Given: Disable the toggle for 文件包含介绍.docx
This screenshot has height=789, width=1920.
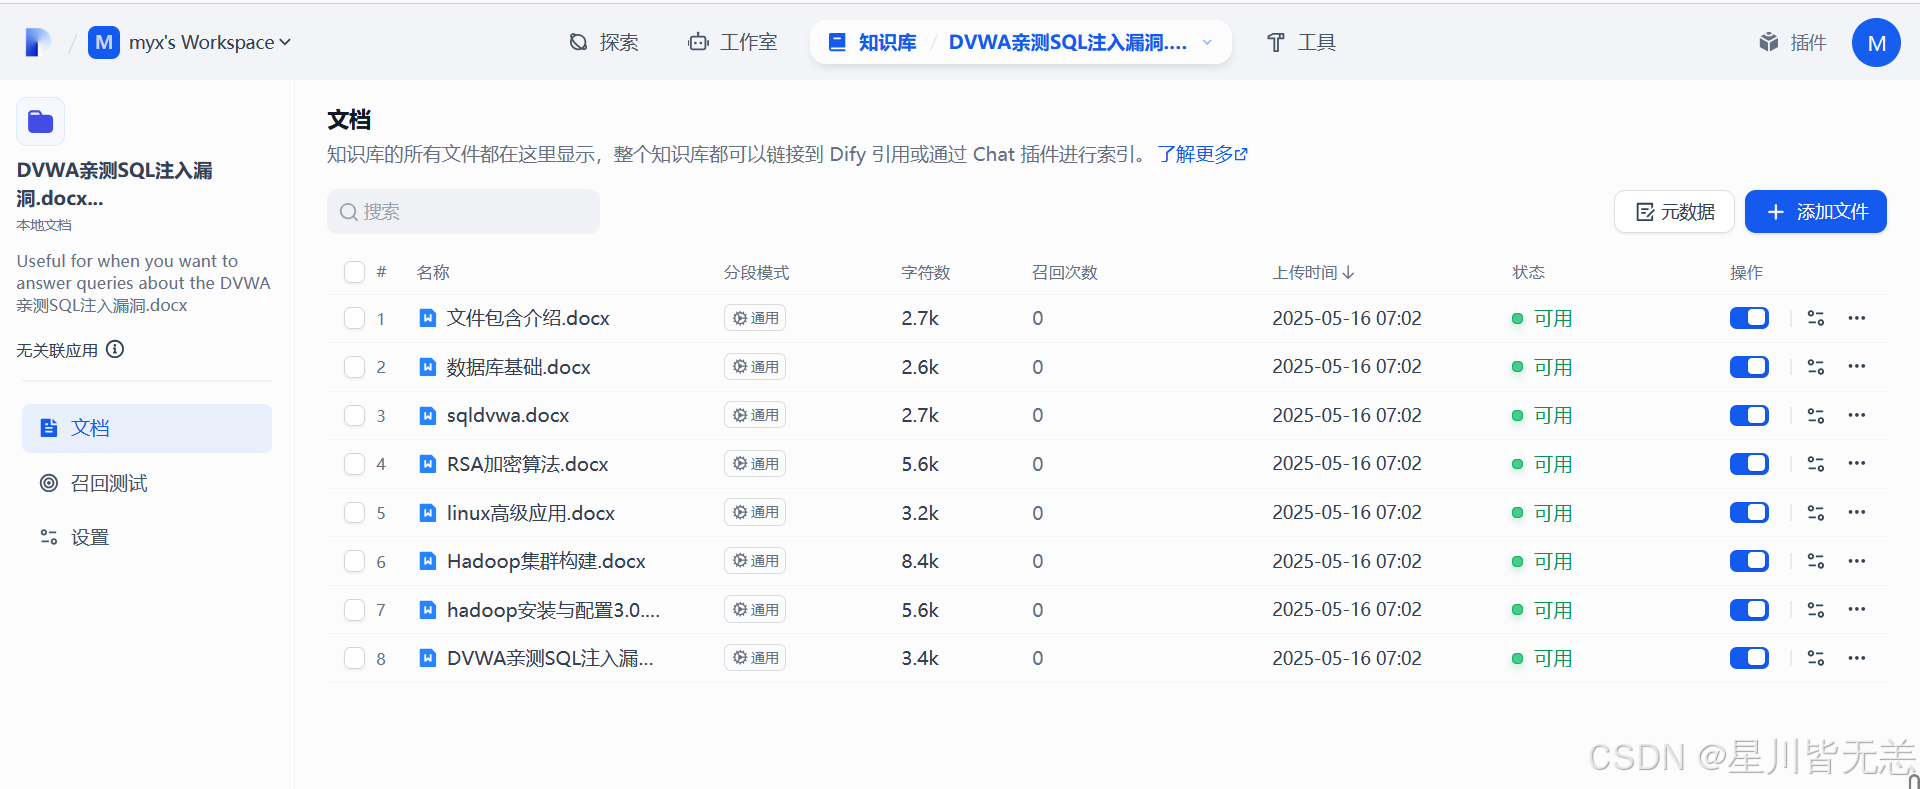Looking at the screenshot, I should coord(1749,318).
